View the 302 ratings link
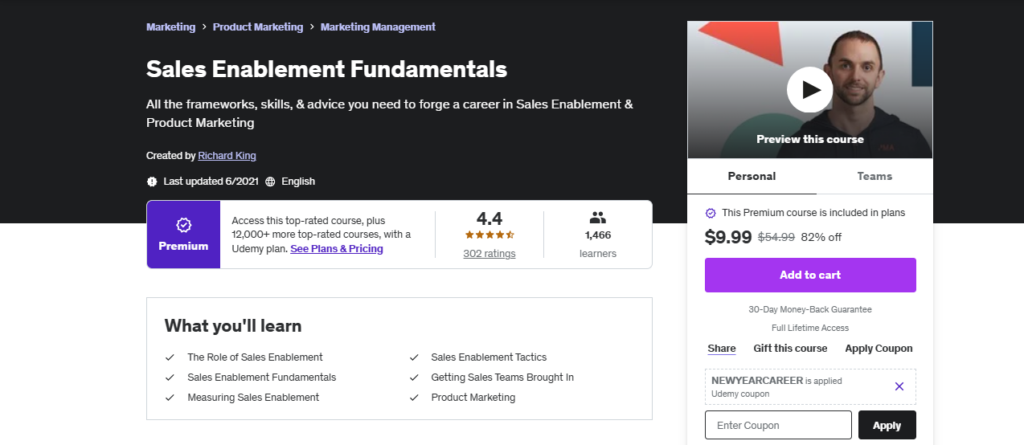This screenshot has width=1024, height=445. click(x=489, y=254)
